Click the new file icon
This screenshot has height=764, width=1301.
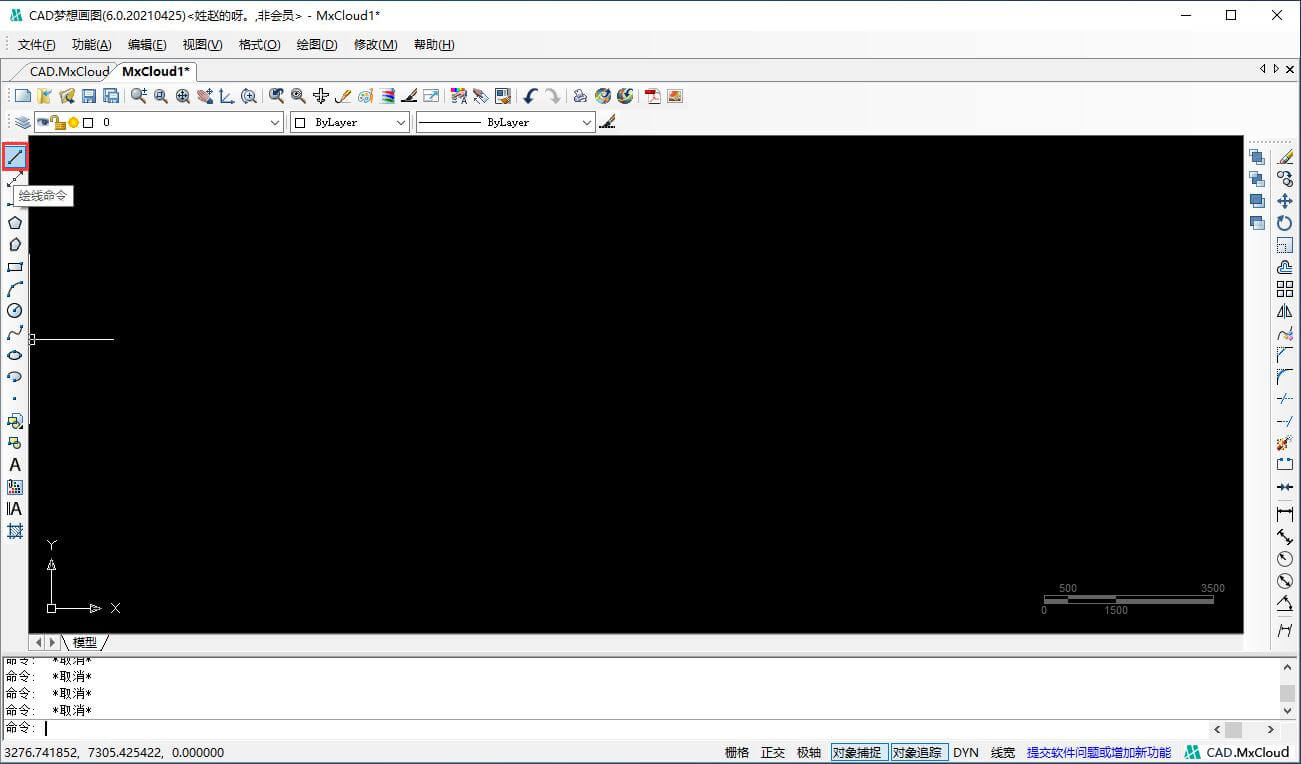(x=23, y=96)
